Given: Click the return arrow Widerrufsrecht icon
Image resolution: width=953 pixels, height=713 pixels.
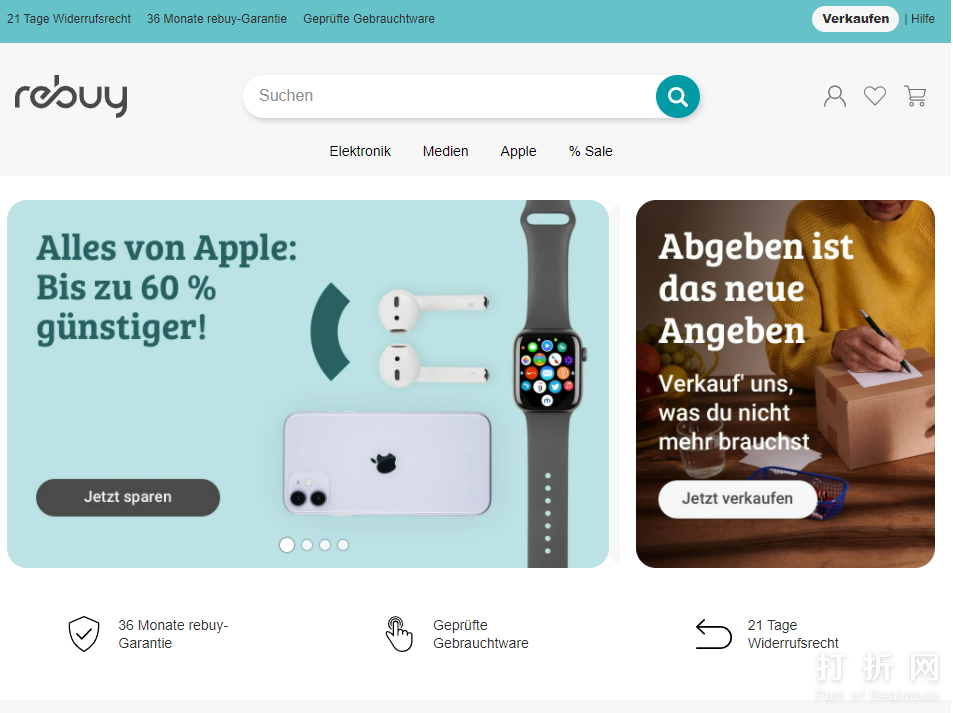Looking at the screenshot, I should click(x=714, y=634).
